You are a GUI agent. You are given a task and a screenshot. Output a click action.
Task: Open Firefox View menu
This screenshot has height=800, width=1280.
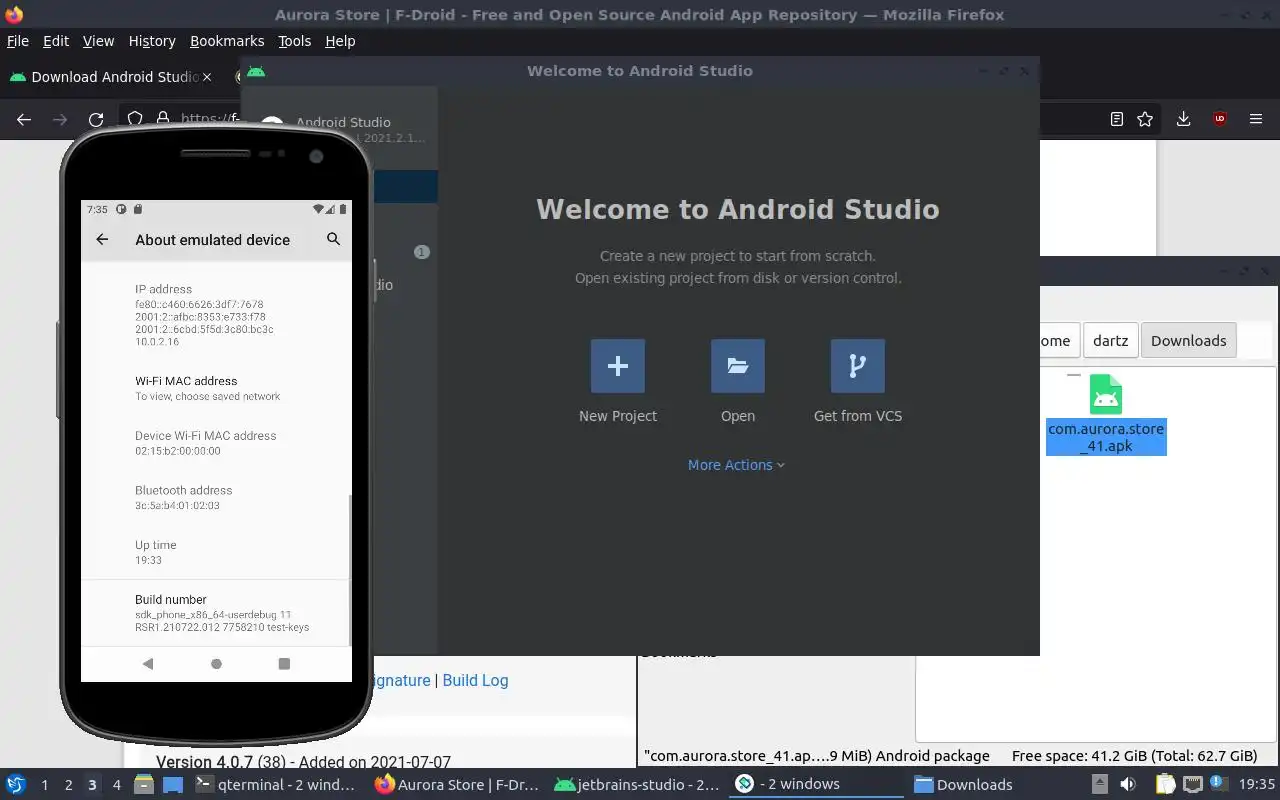(98, 41)
